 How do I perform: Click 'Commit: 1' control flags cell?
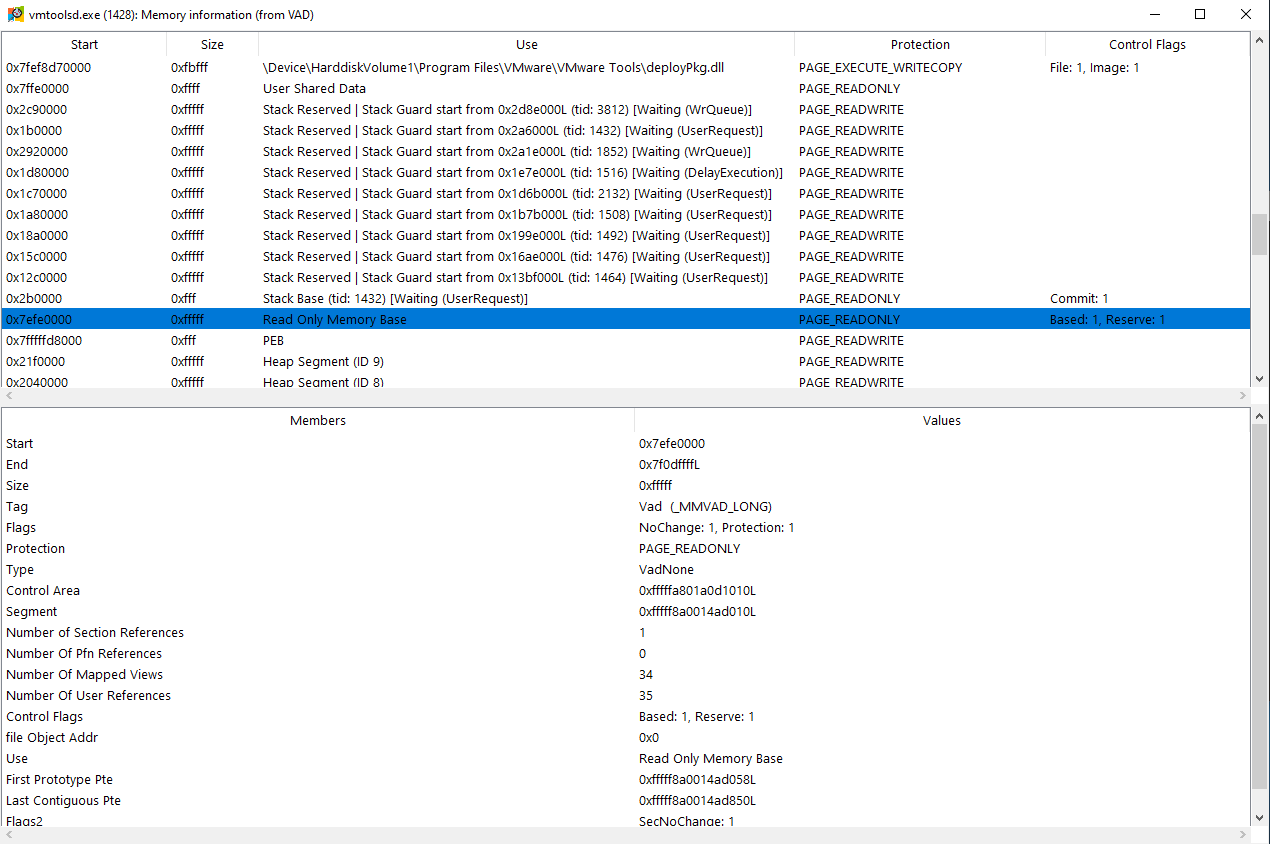pos(1079,299)
